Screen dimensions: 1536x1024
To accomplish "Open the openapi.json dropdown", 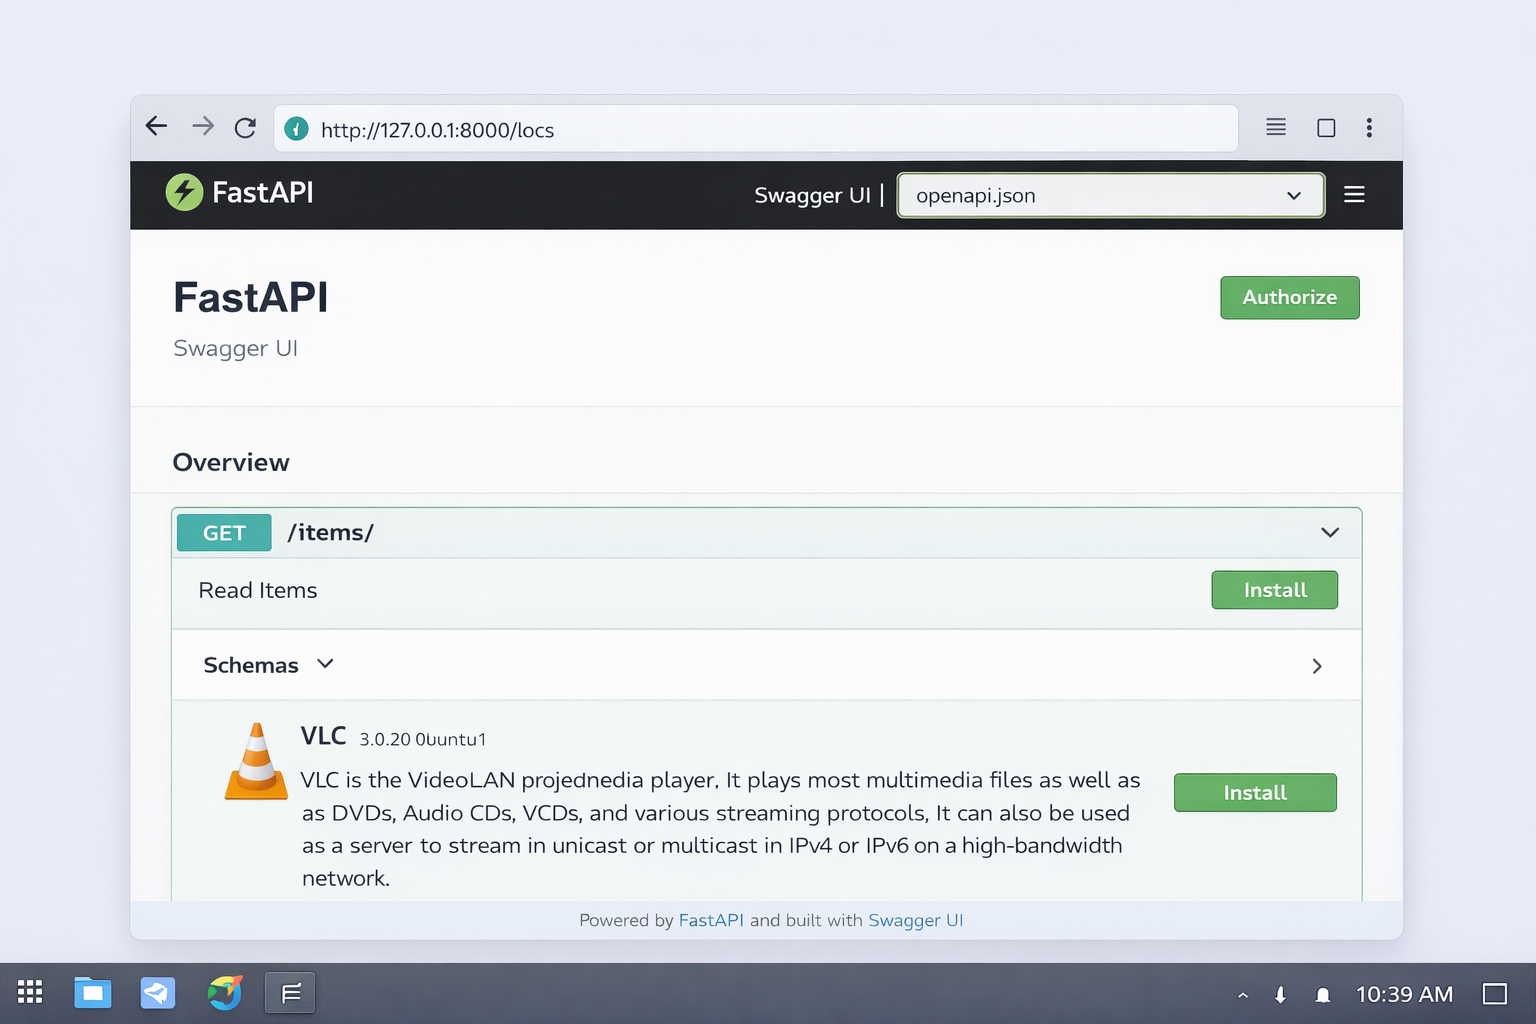I will (1110, 195).
